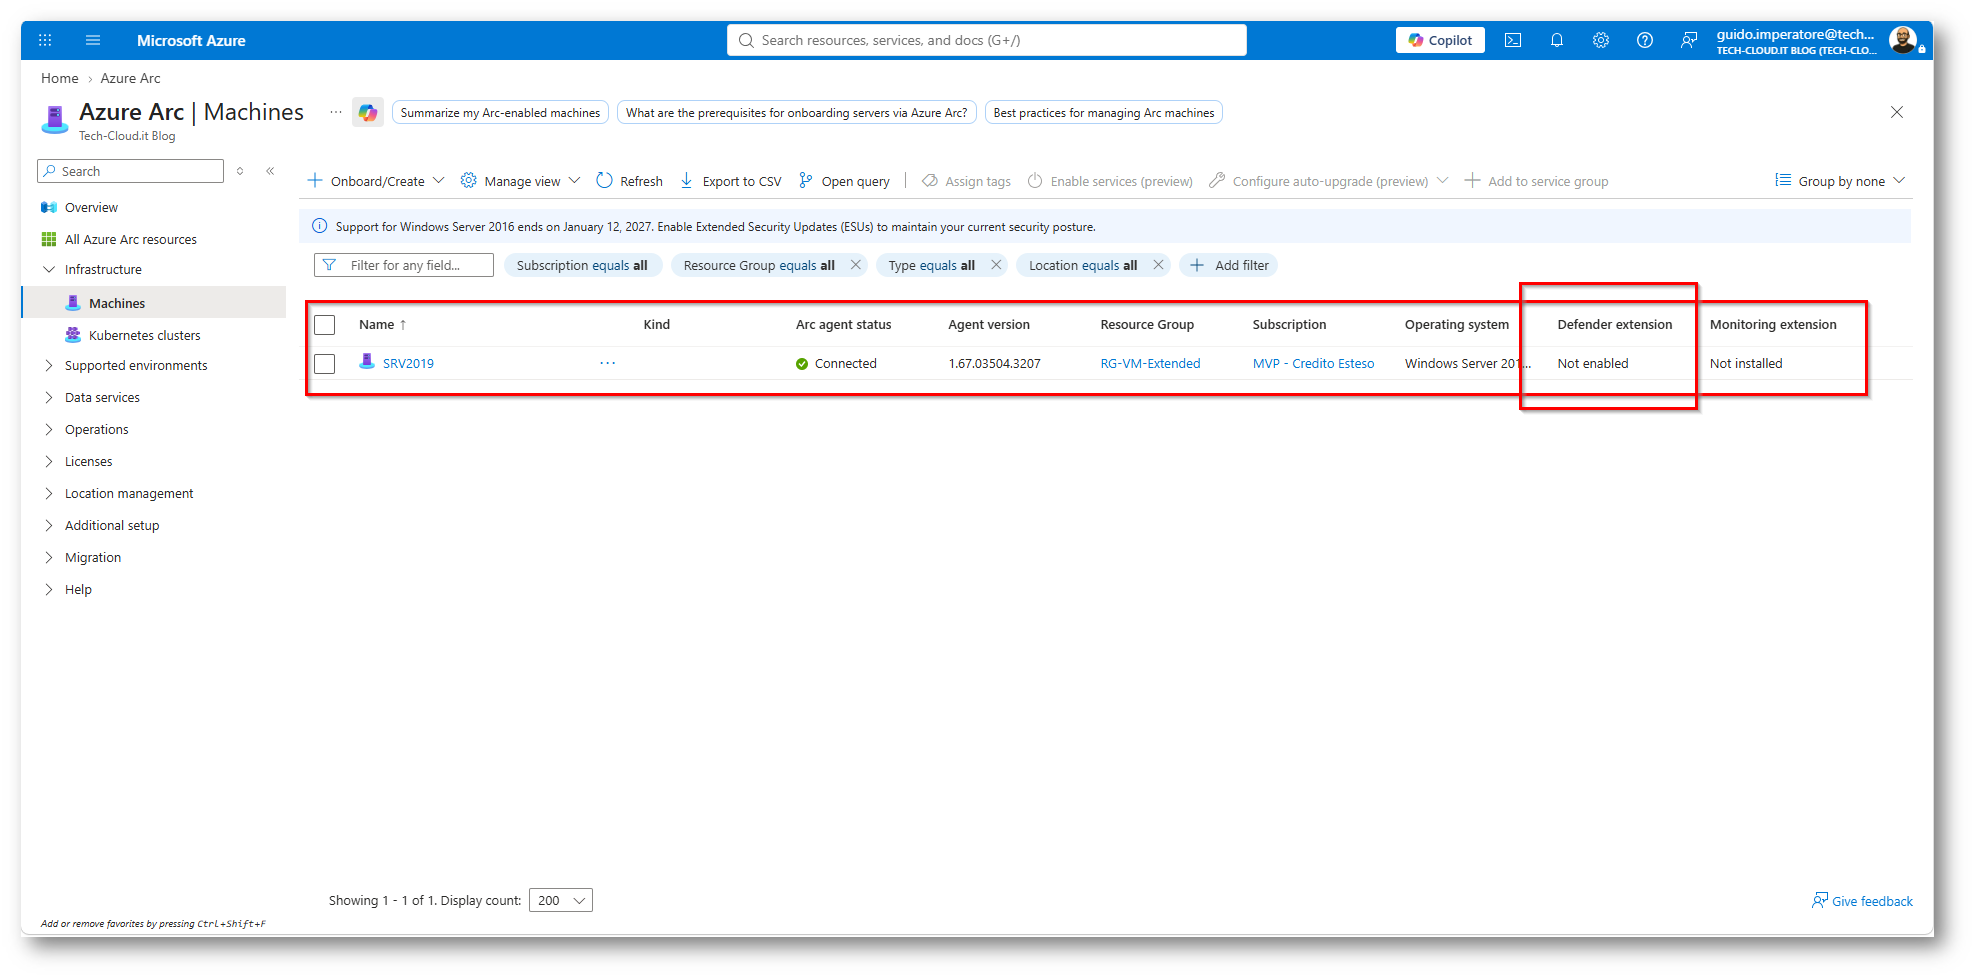
Task: Expand the Migration section
Action: (x=49, y=557)
